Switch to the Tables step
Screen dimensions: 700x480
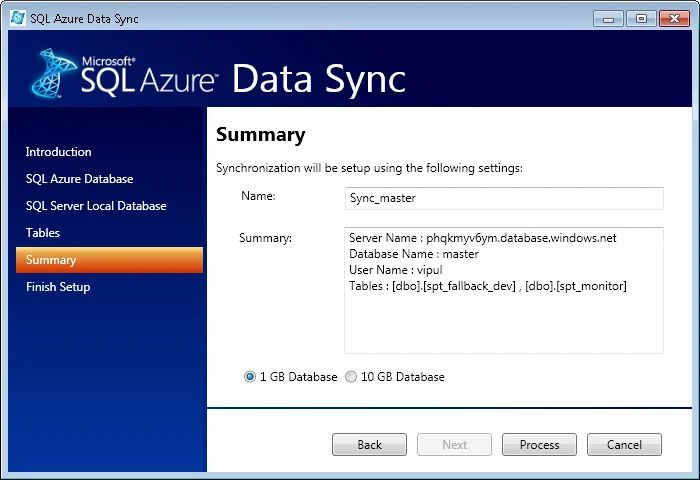(43, 233)
